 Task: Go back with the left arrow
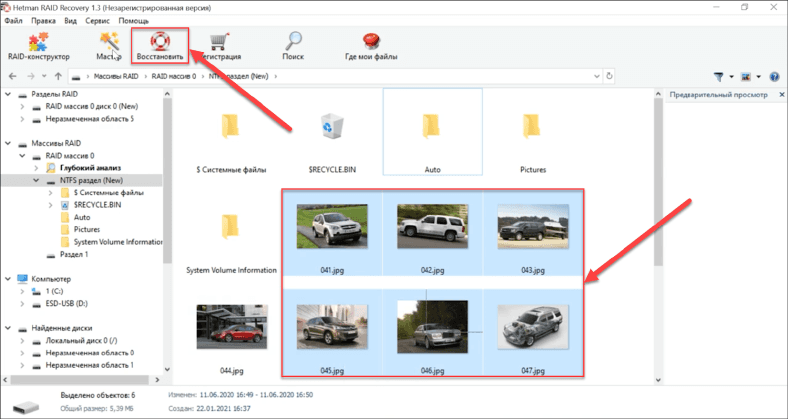point(13,76)
